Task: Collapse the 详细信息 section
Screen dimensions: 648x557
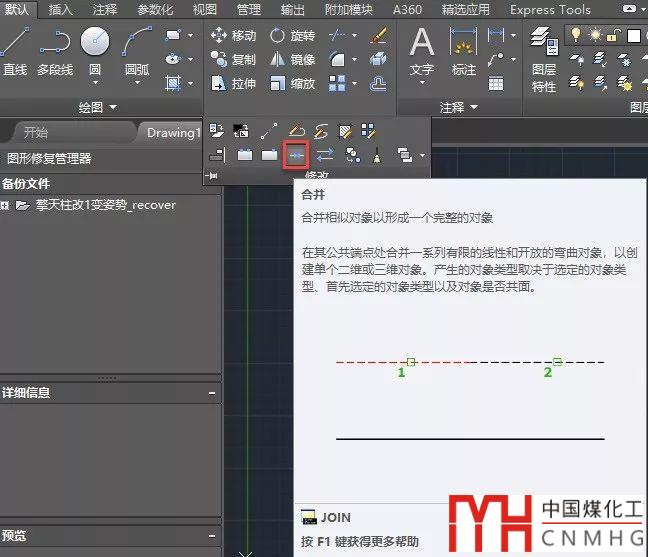Action: (212, 393)
